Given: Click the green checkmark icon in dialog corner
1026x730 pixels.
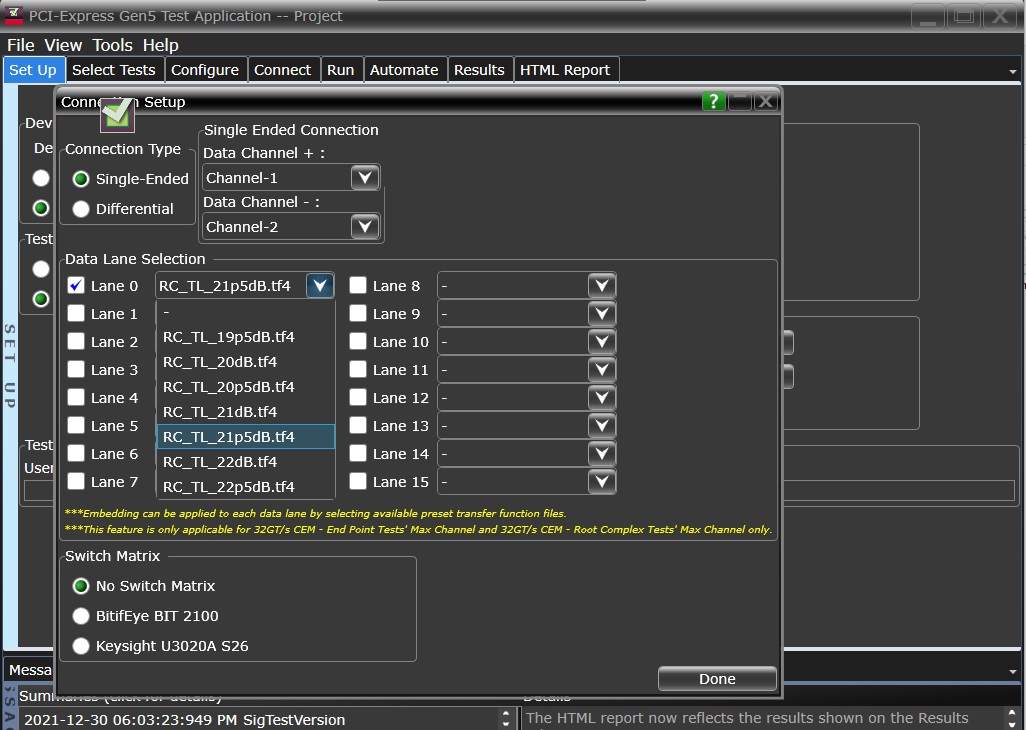Looking at the screenshot, I should 117,114.
